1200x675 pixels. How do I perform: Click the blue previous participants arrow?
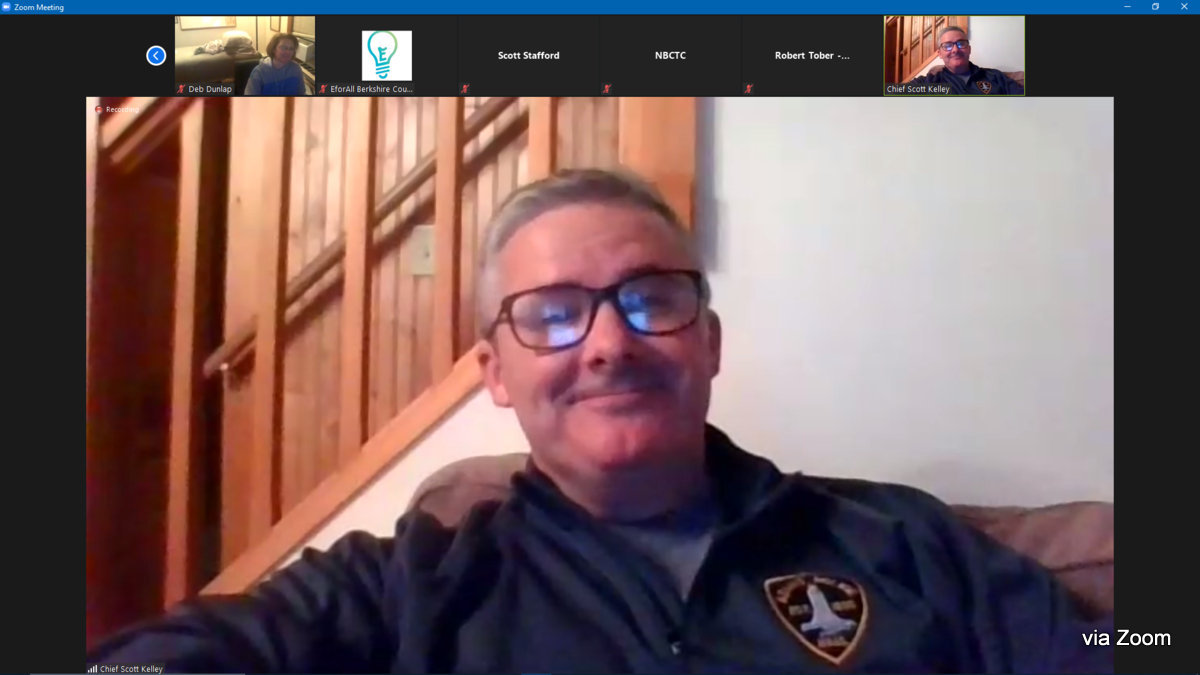click(156, 56)
